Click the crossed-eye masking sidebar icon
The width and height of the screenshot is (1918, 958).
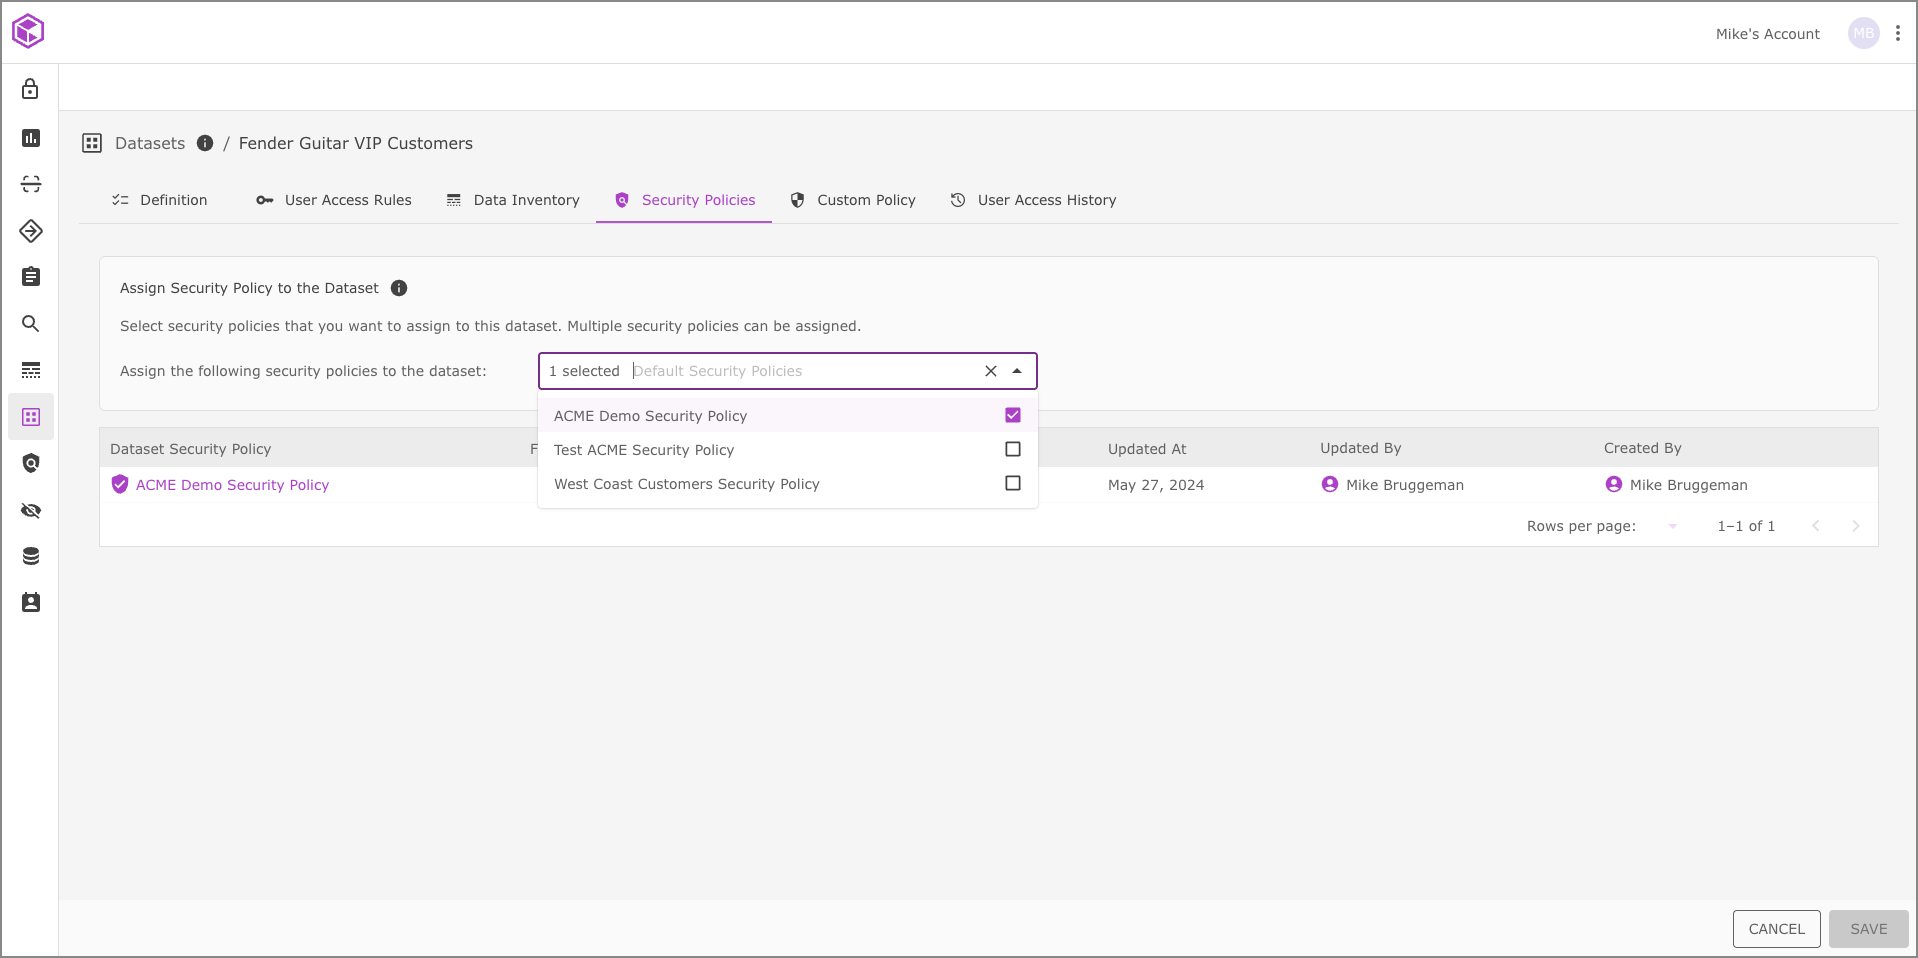(31, 510)
